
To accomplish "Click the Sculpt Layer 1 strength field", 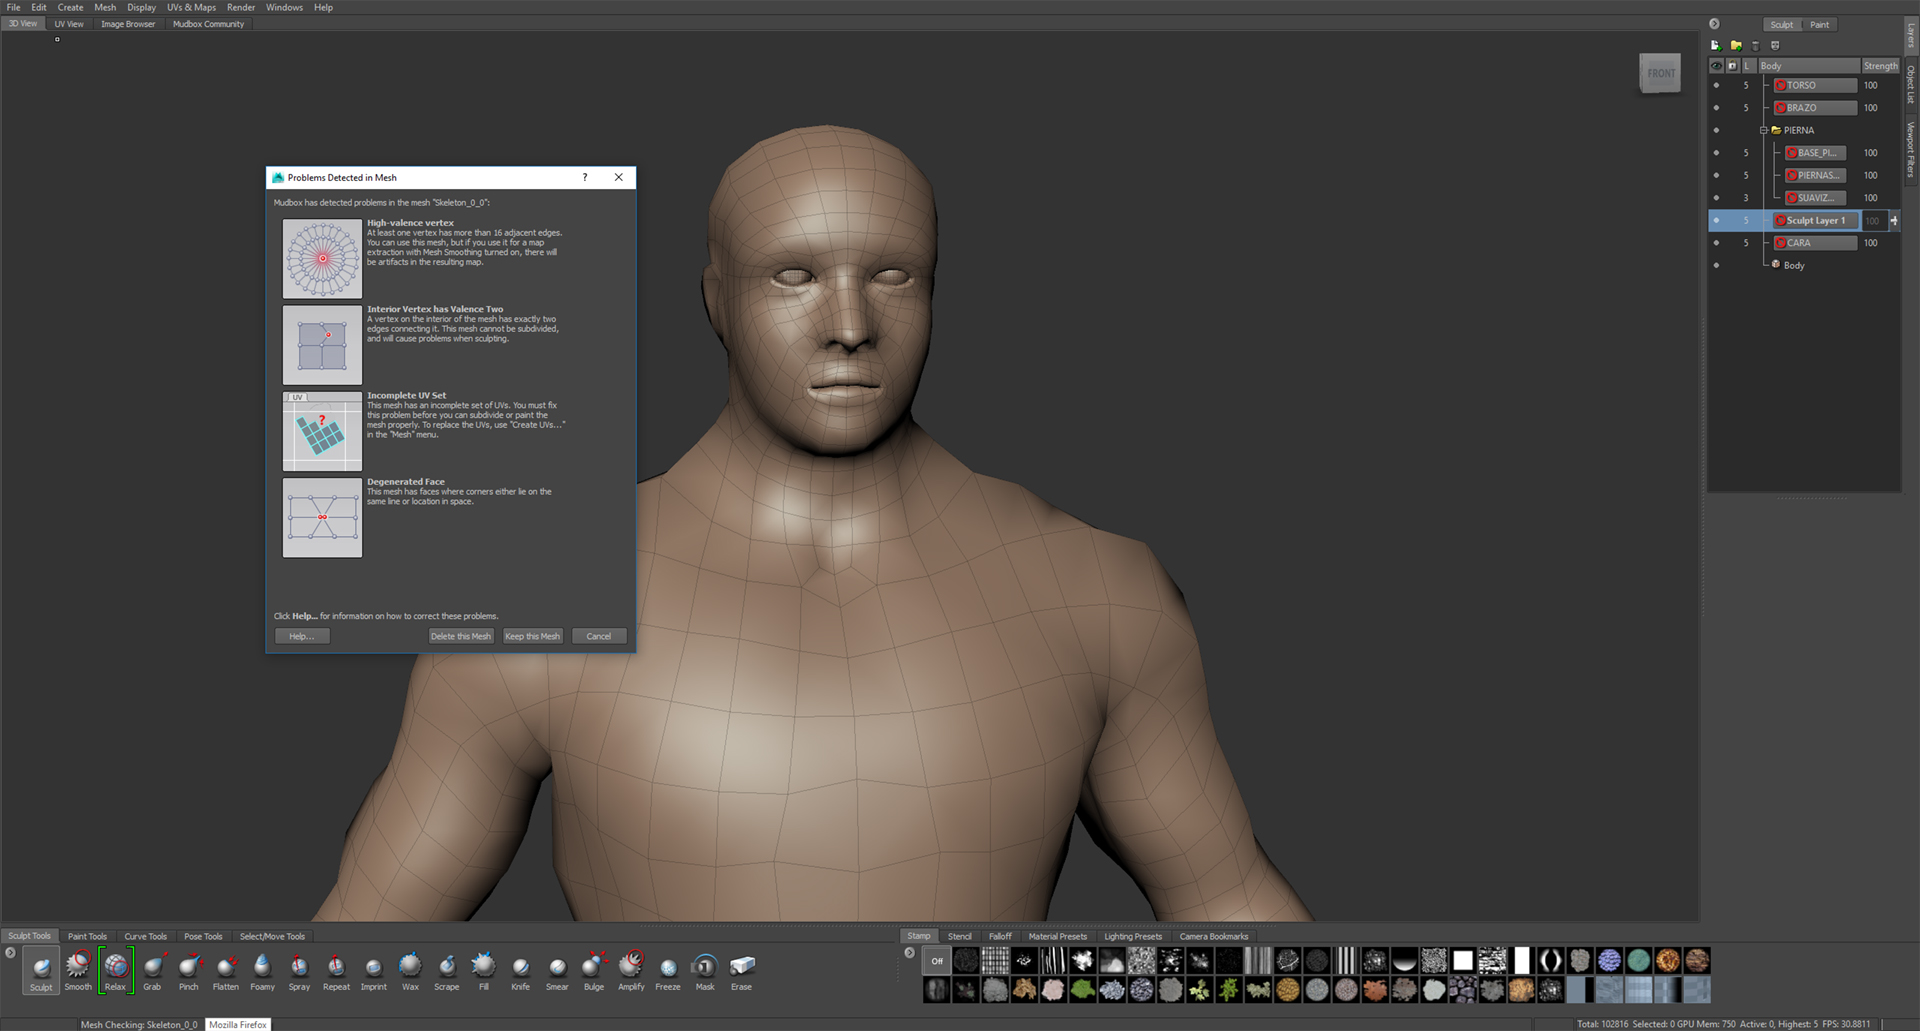I will click(x=1872, y=221).
